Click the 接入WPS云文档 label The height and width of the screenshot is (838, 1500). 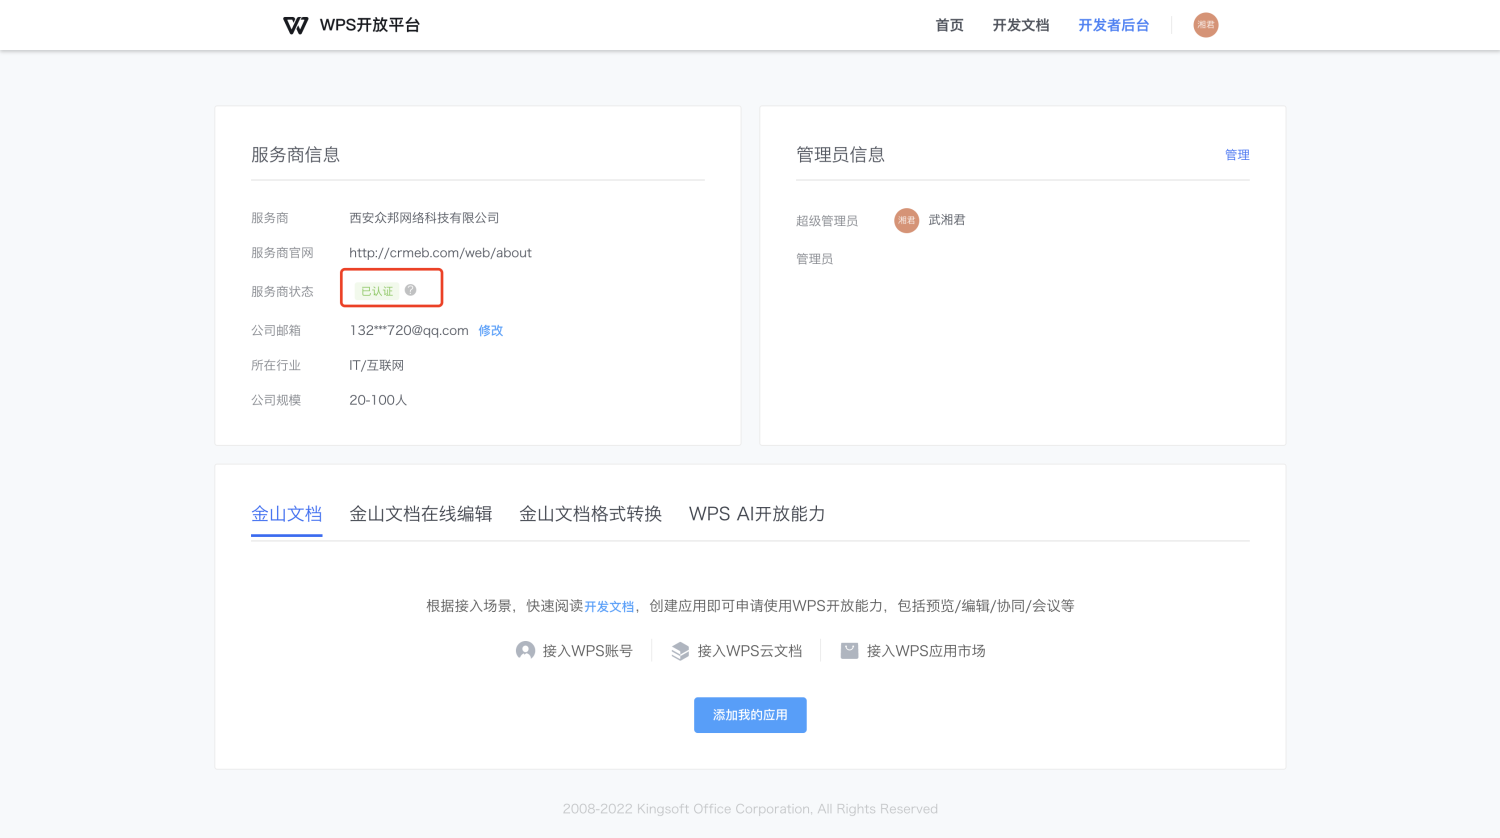tap(750, 651)
